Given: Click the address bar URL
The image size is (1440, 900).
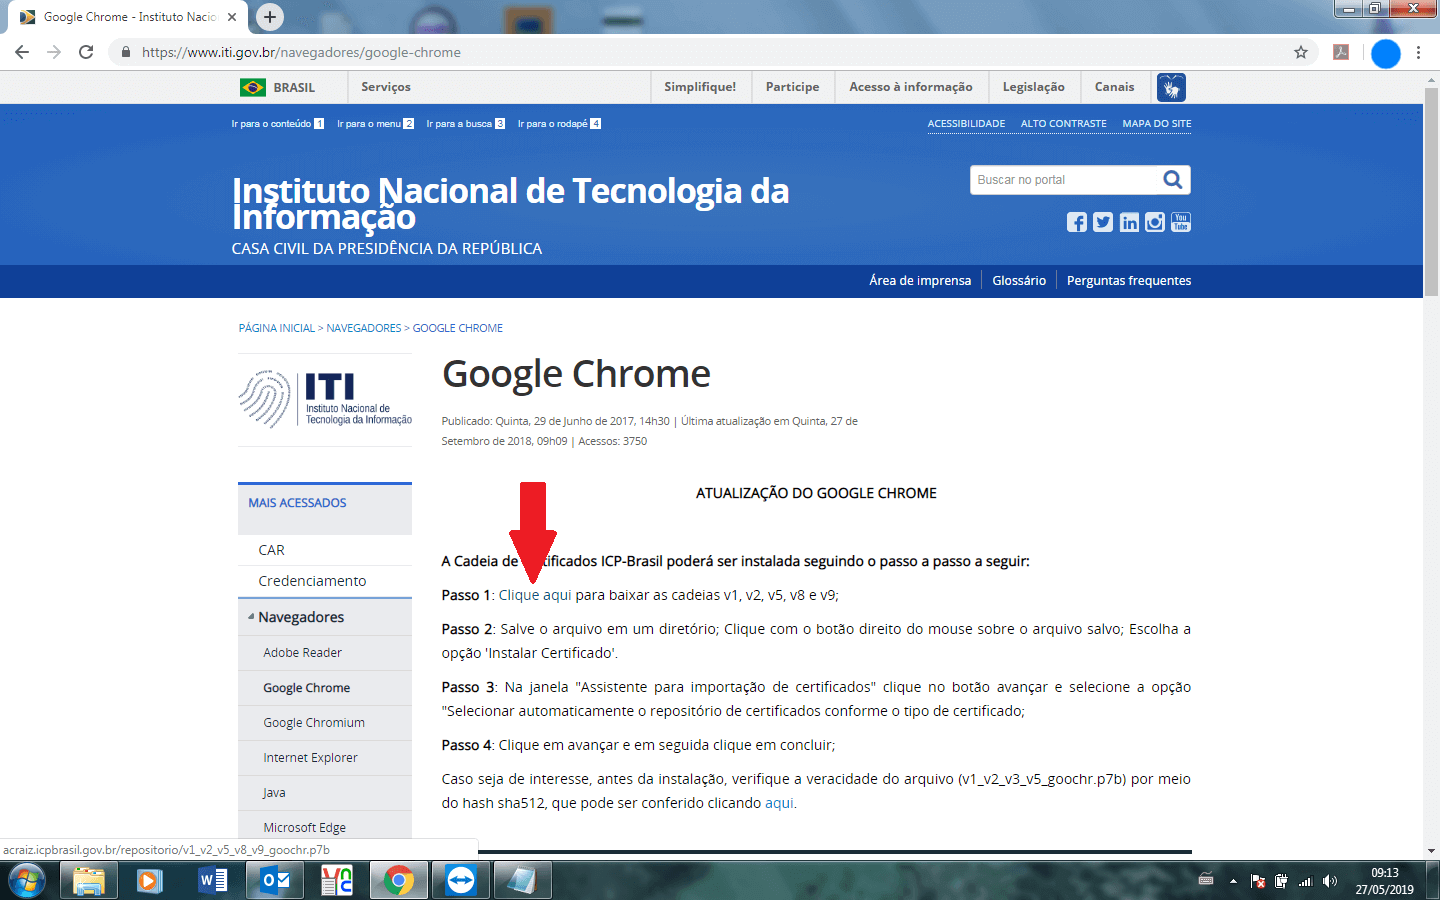Looking at the screenshot, I should 301,52.
